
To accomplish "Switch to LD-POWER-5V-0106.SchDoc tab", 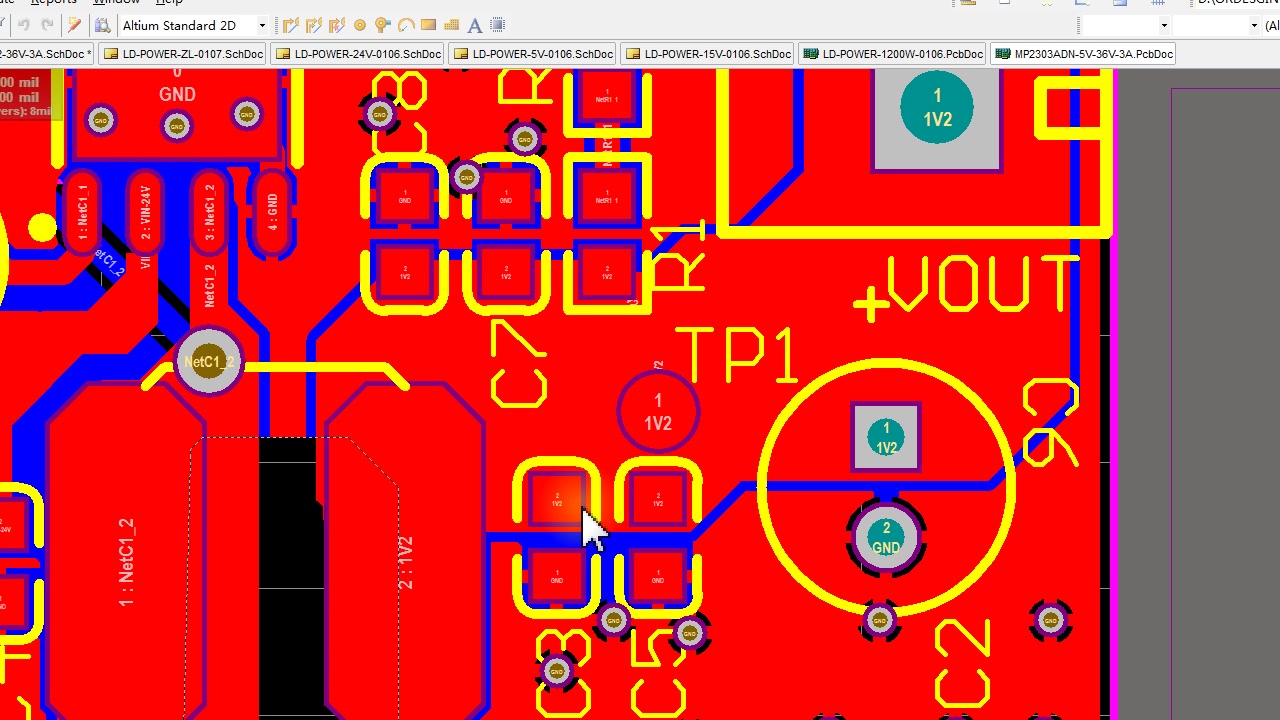I will (534, 54).
